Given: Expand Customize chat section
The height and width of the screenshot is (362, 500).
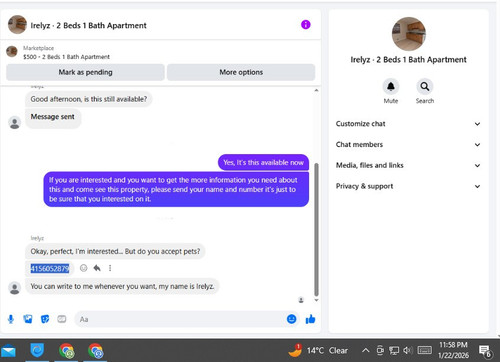Looking at the screenshot, I should tap(408, 124).
